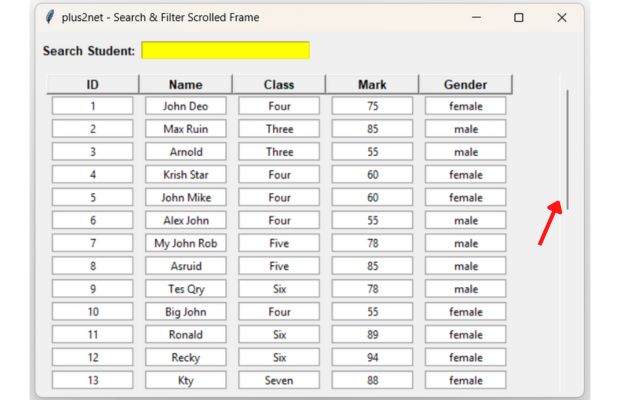The height and width of the screenshot is (400, 620).
Task: Click the Mark column header
Action: pyautogui.click(x=372, y=84)
